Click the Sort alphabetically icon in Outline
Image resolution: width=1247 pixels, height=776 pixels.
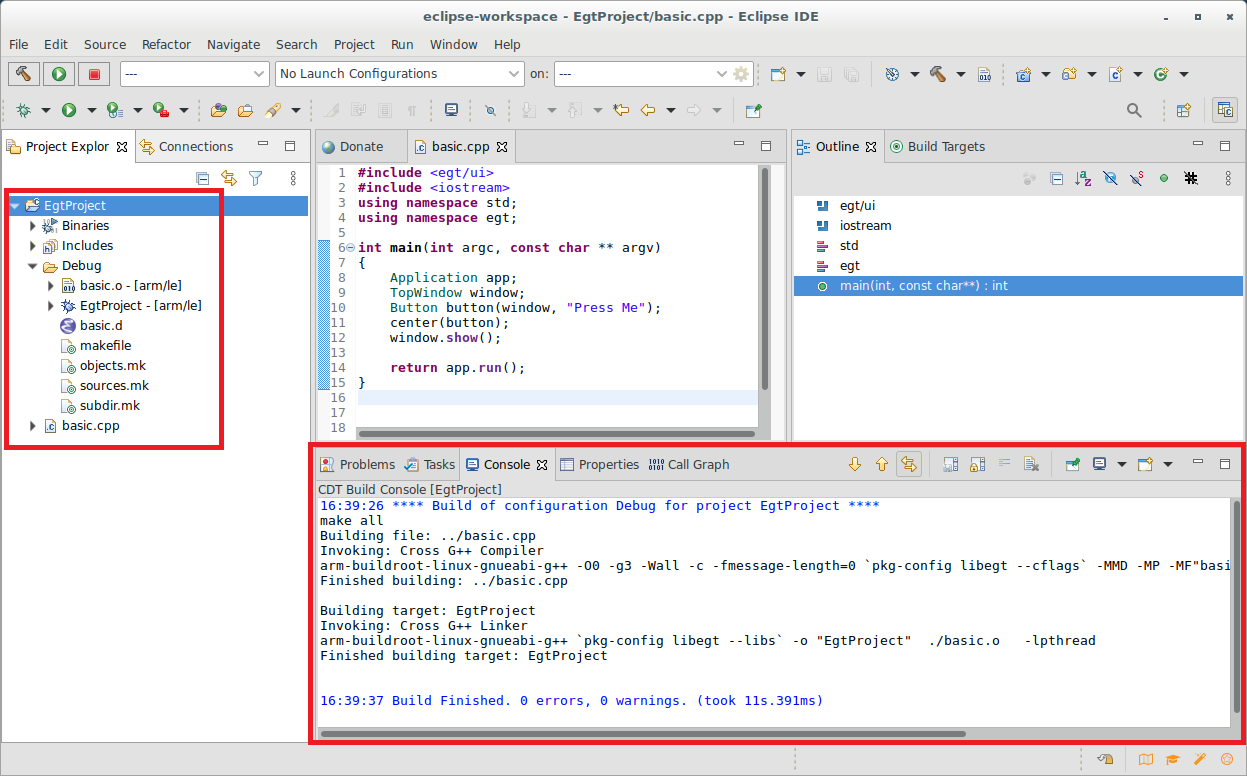1083,178
